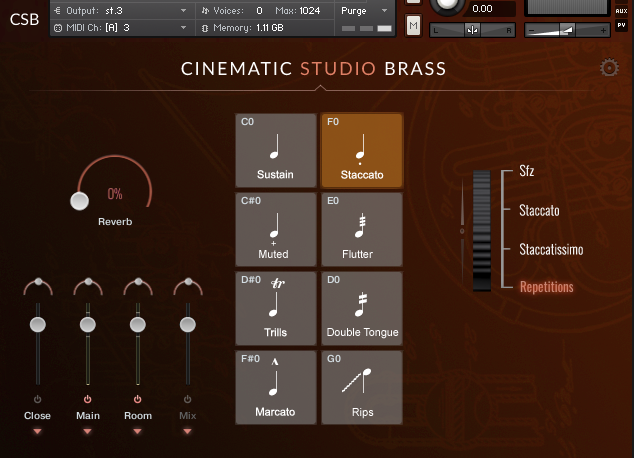Select the Rips articulation tile
The height and width of the screenshot is (458, 634).
pos(362,387)
